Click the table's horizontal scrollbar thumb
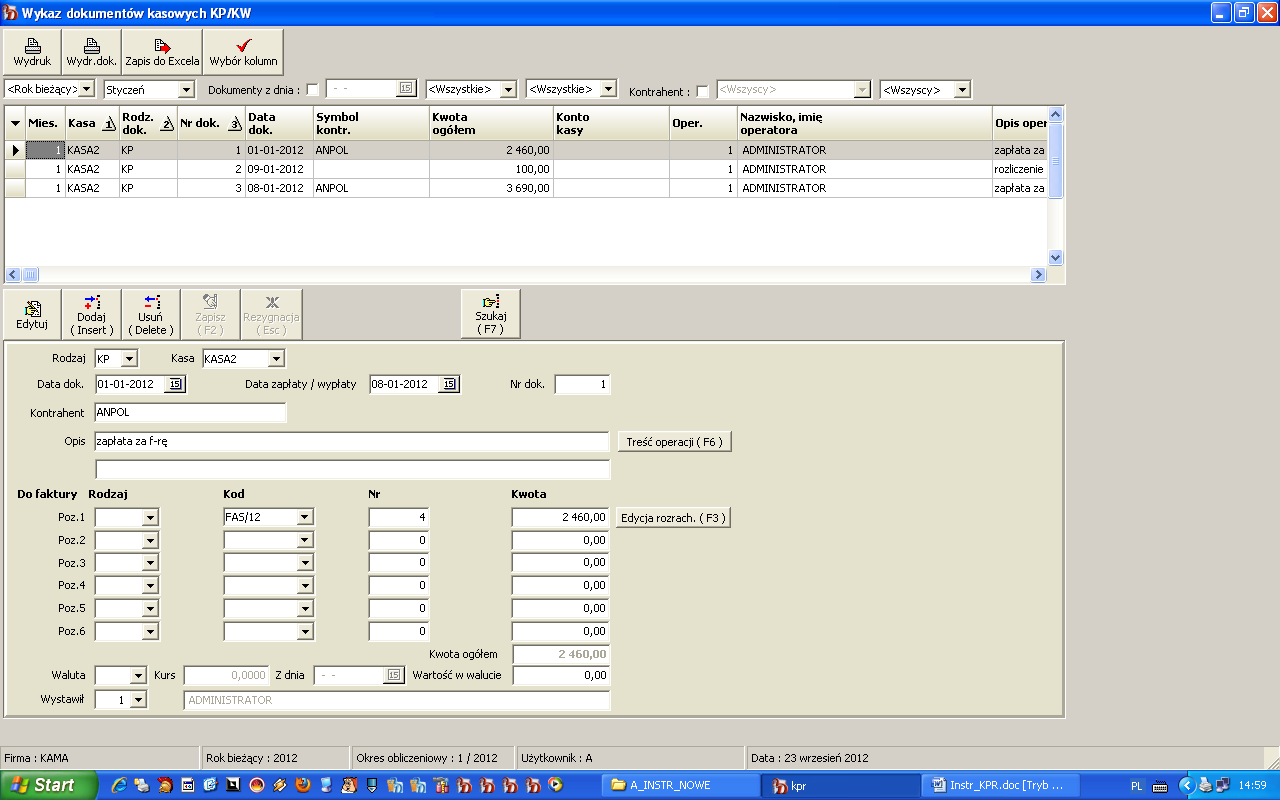The width and height of the screenshot is (1280, 800). [31, 274]
